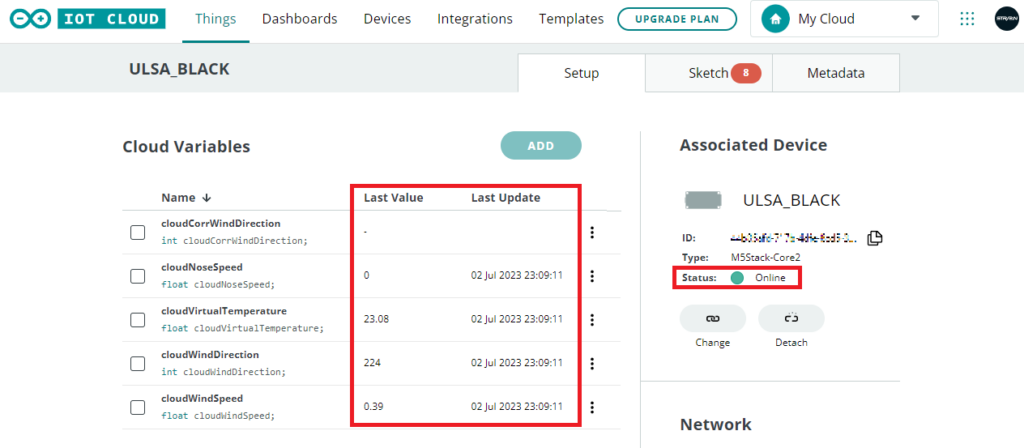Open options menu for cloudWindSpeed row
This screenshot has height=448, width=1024.
[592, 407]
